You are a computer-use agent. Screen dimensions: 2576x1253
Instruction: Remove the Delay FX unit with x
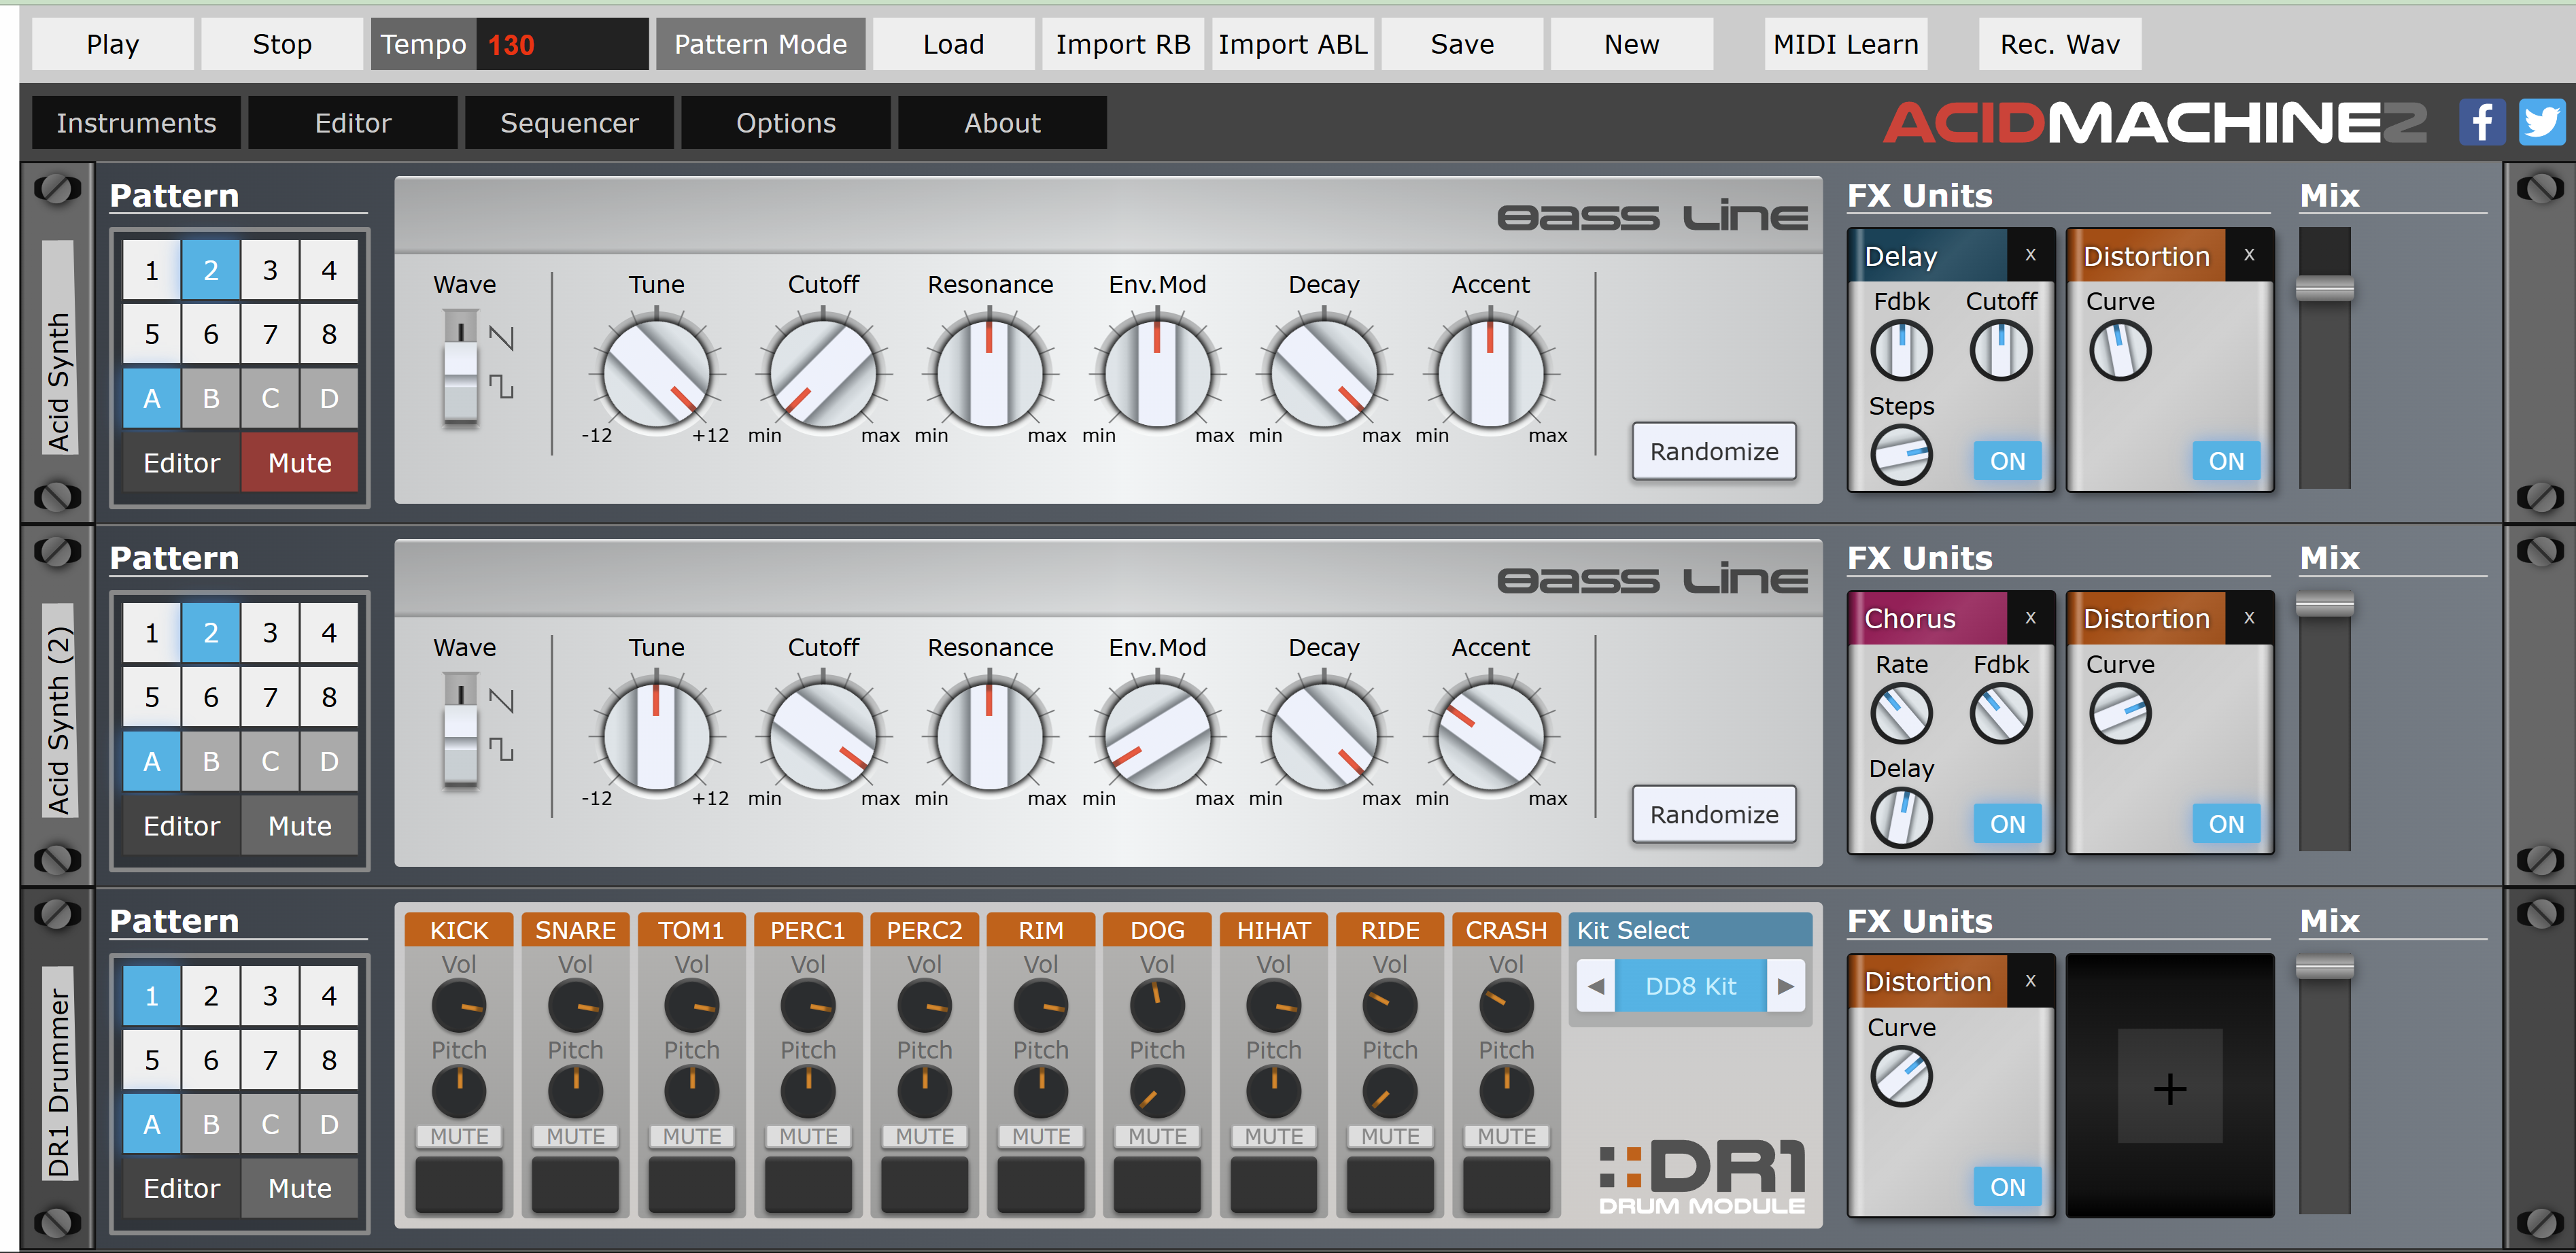click(2030, 255)
